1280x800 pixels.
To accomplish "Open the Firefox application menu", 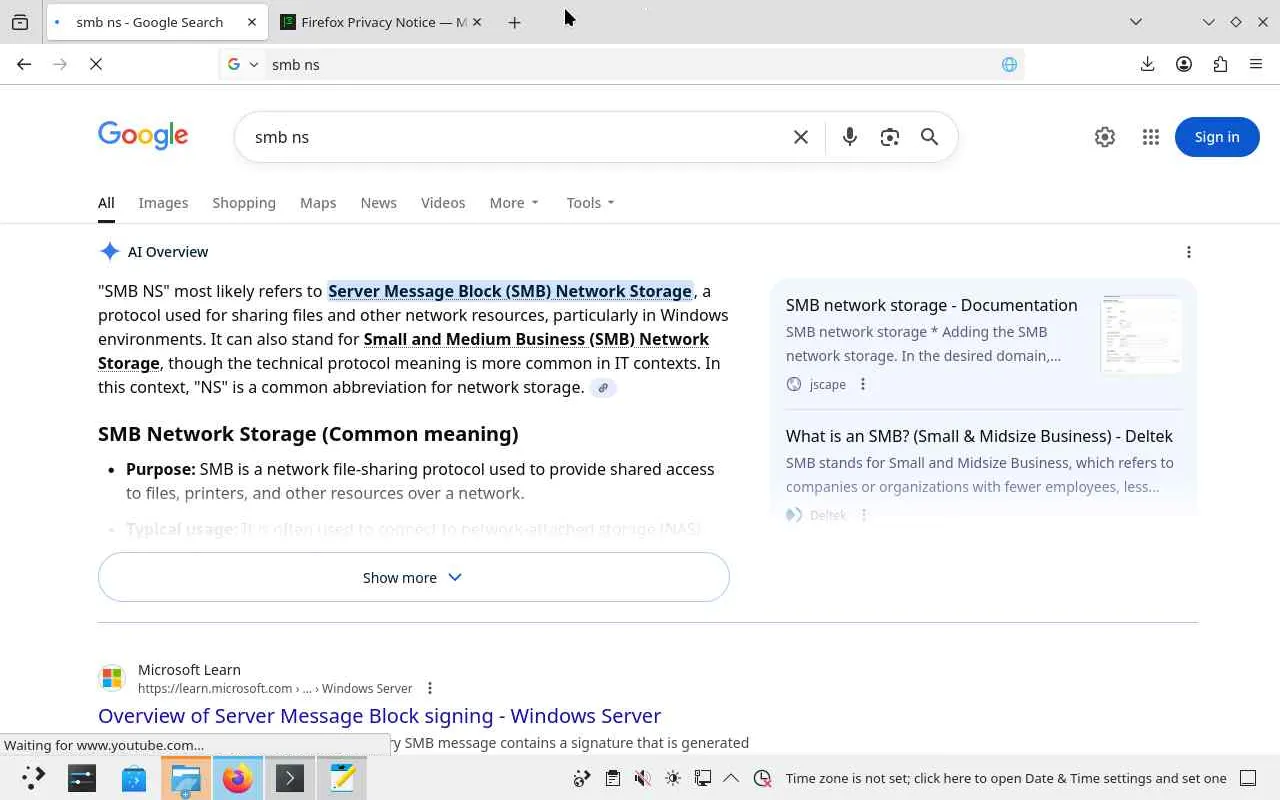I will tap(1256, 64).
